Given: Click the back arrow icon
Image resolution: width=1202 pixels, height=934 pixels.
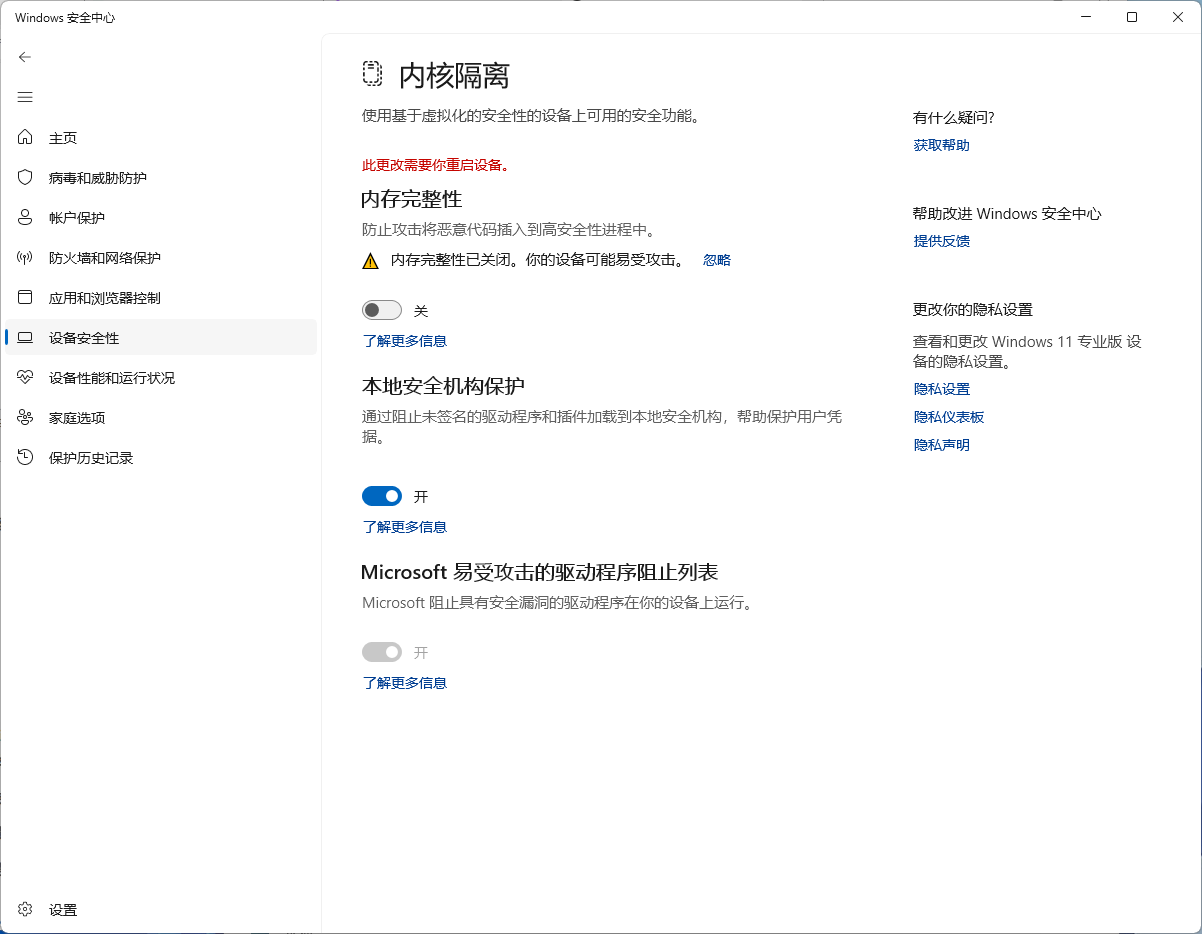Looking at the screenshot, I should (25, 57).
